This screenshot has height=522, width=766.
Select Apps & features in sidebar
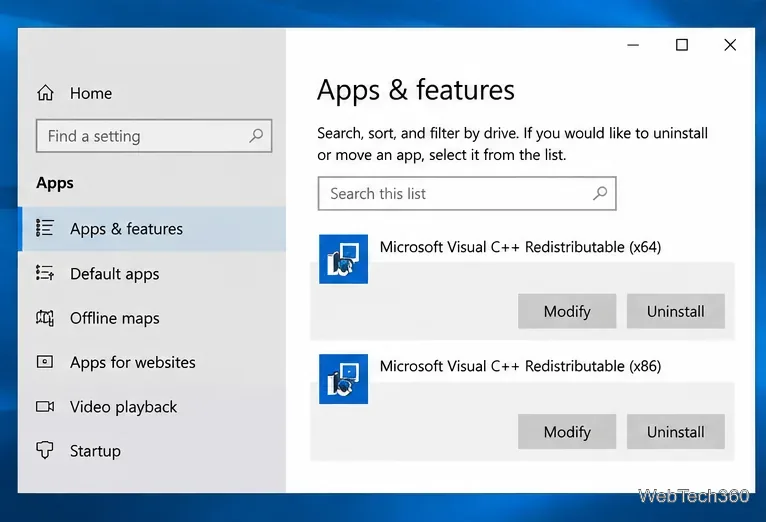point(154,229)
